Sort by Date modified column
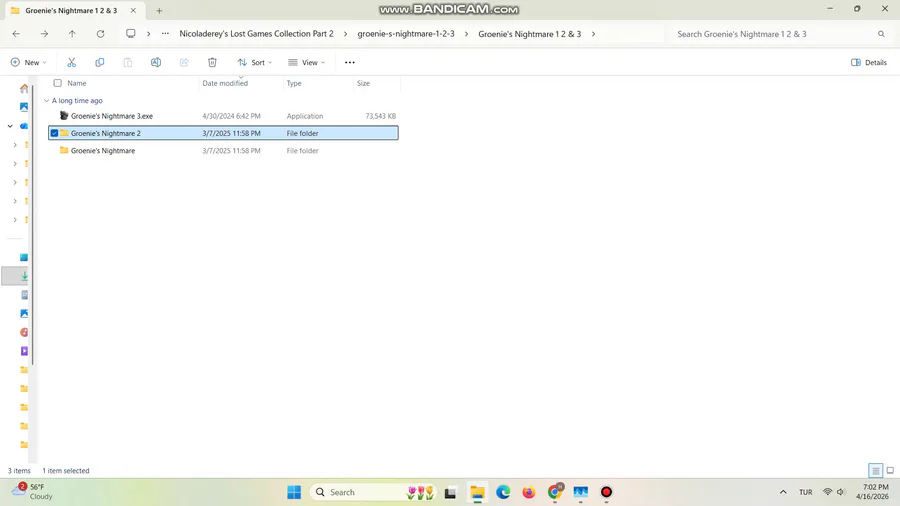The image size is (900, 506). (225, 83)
